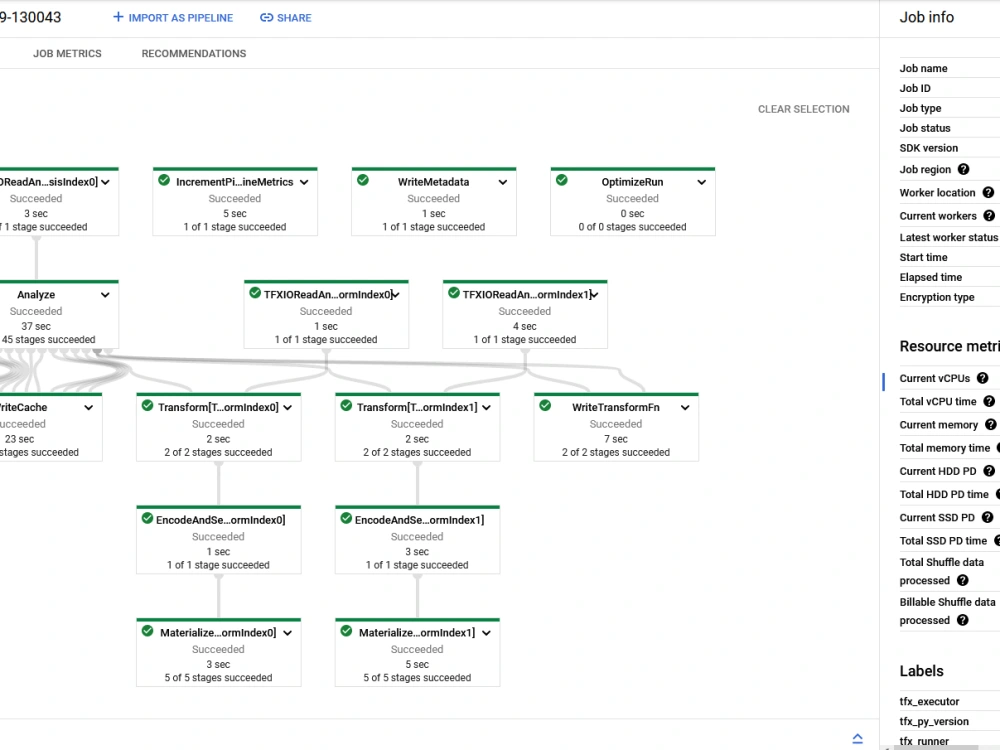Collapse the bottom logs panel with the chevron
Screen dimensions: 1000x750
click(x=857, y=737)
